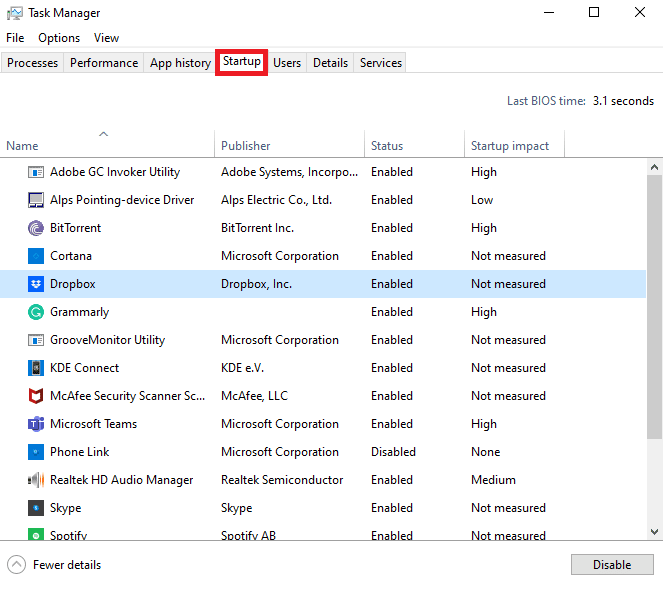Click the McAfee, LLC publisher cell
663x589 pixels.
[x=254, y=396]
